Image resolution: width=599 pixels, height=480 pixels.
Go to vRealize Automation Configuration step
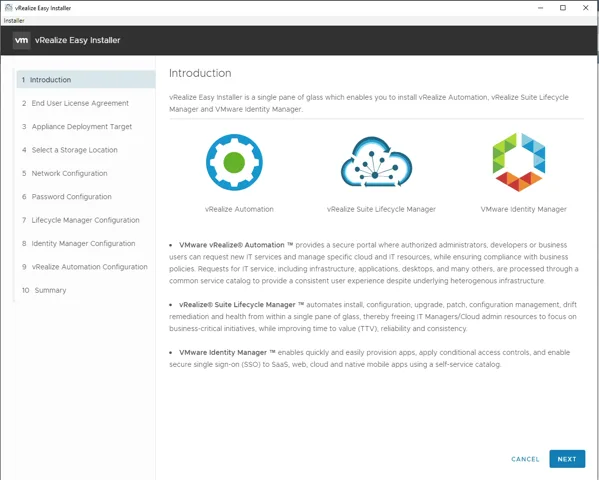point(86,267)
